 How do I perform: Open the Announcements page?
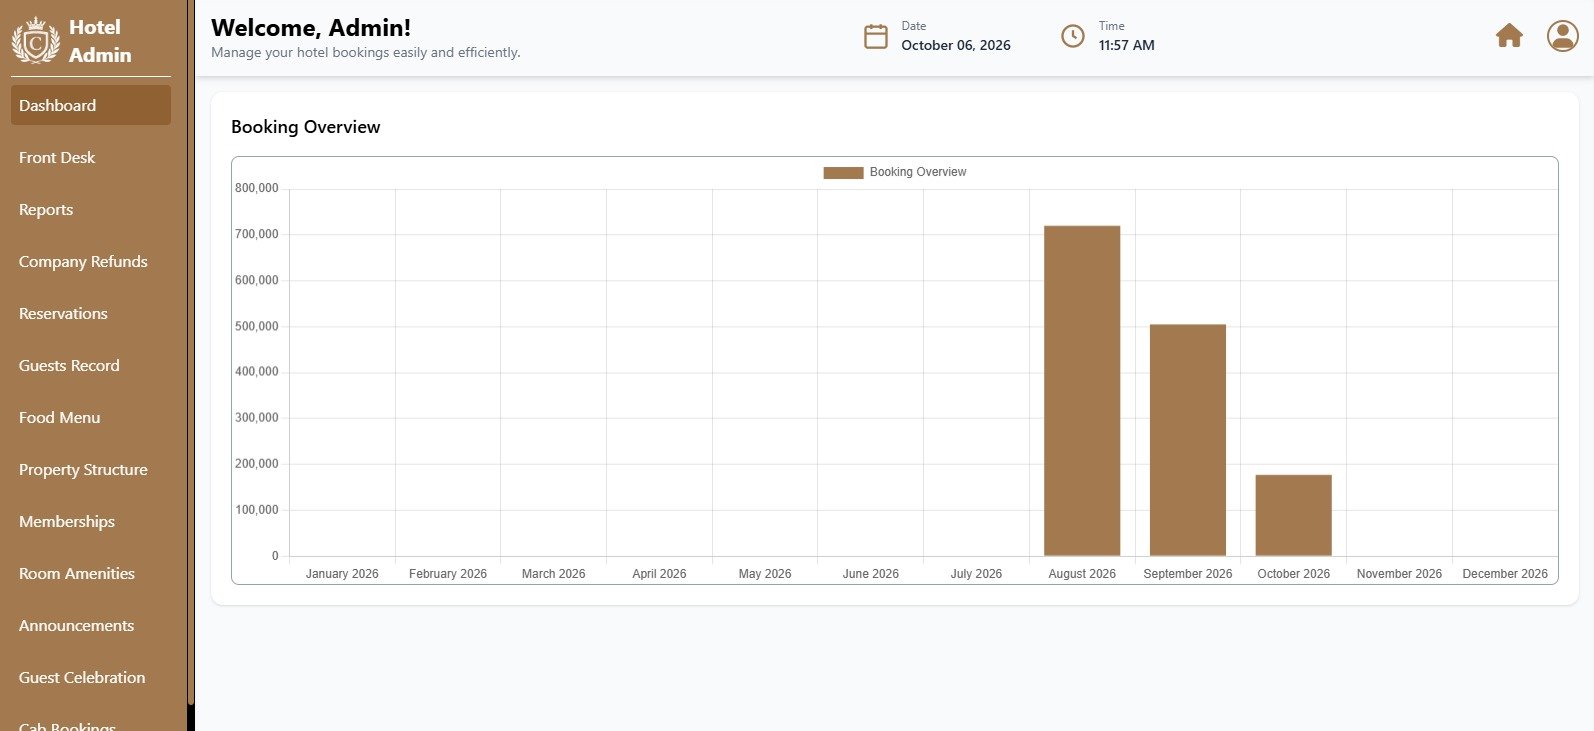[91, 625]
